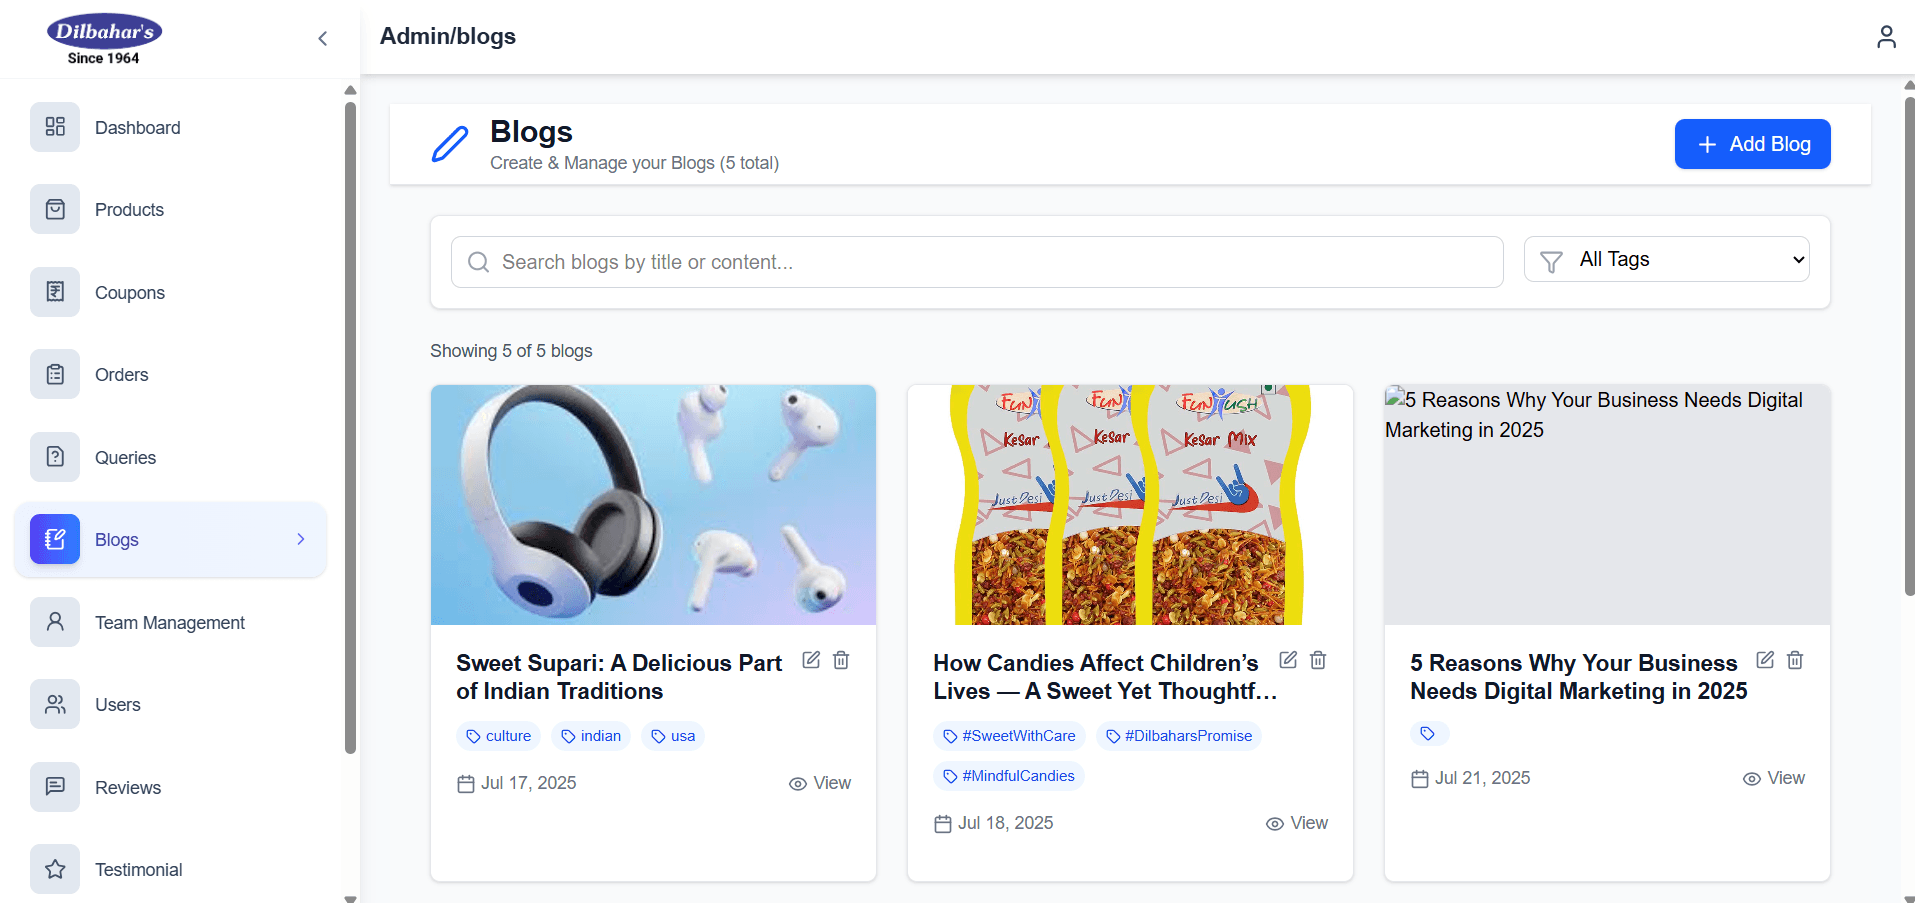
Task: View the blog dated Jul 18, 2025
Action: [1297, 823]
